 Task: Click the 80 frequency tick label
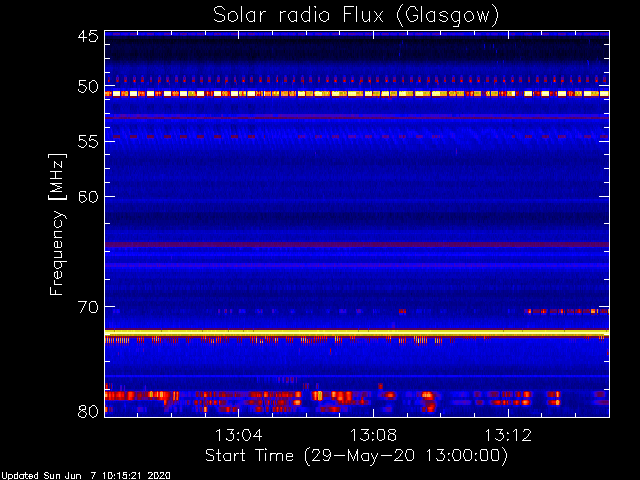pyautogui.click(x=88, y=411)
